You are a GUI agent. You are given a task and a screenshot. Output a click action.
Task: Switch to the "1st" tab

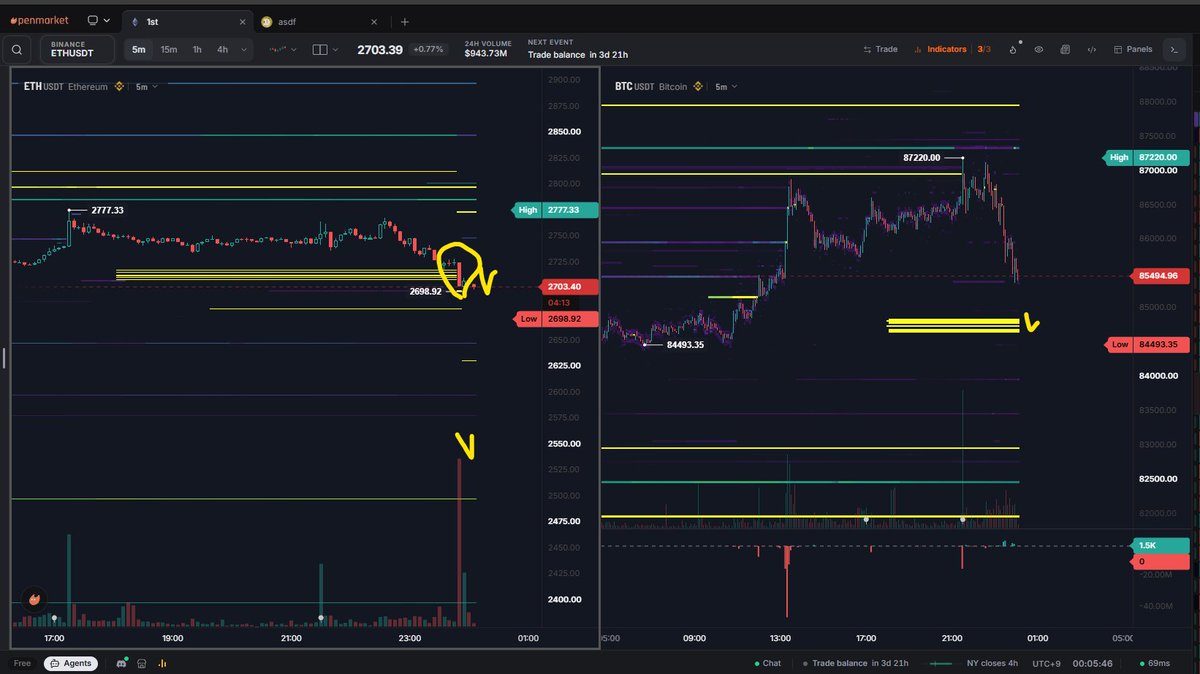coord(152,21)
